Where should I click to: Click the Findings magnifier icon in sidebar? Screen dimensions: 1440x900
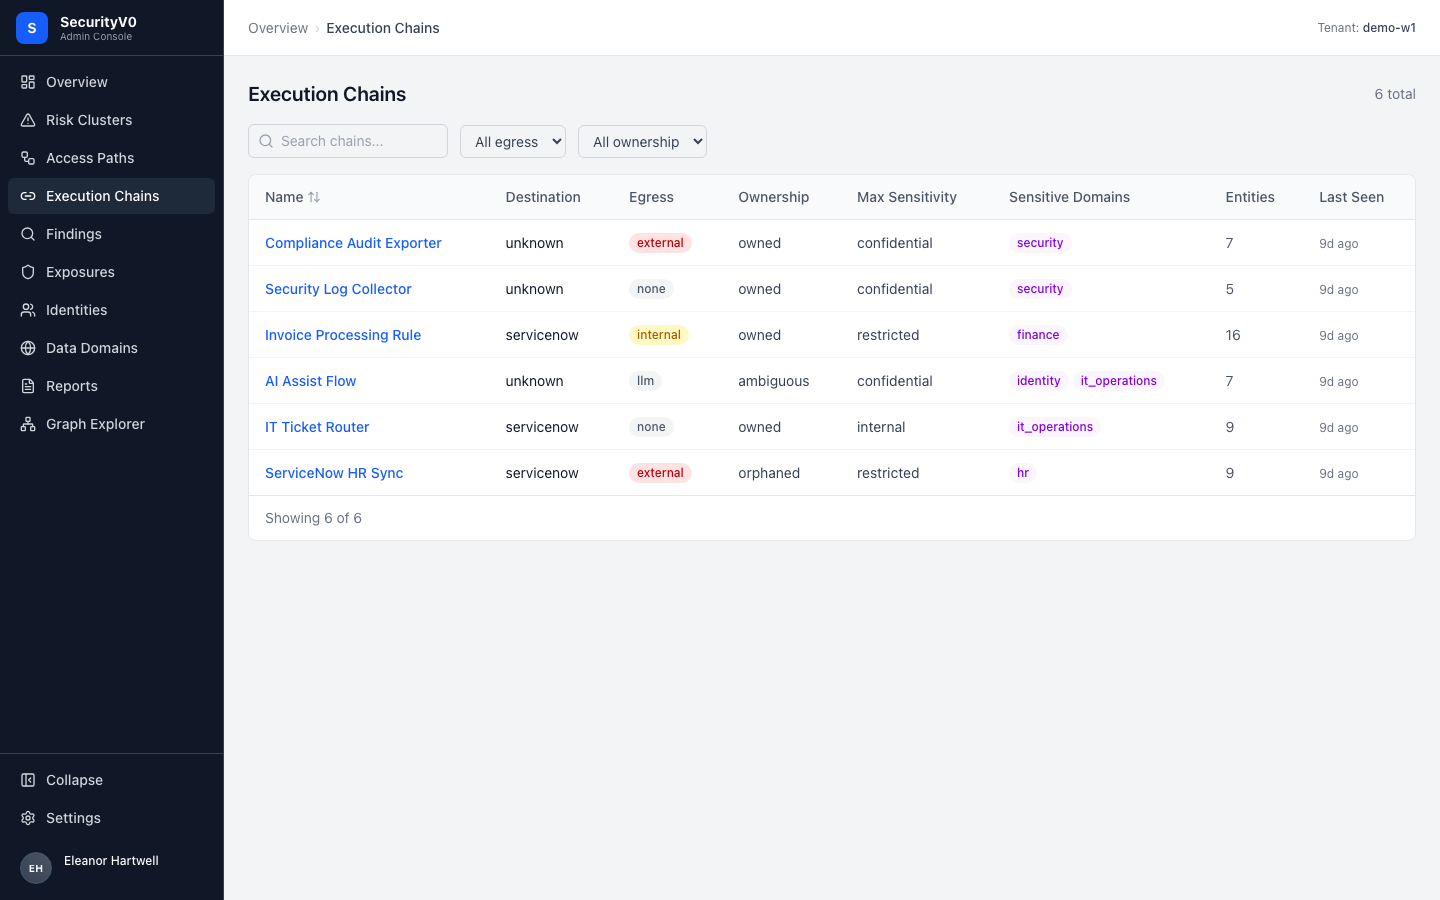(x=28, y=234)
